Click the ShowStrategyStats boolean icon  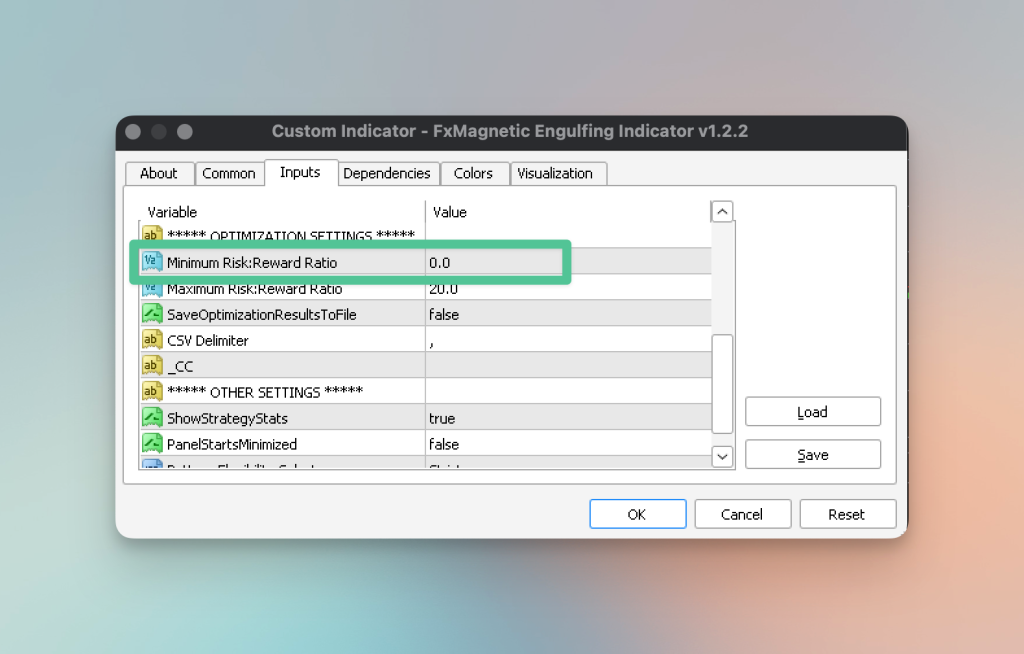click(x=152, y=417)
